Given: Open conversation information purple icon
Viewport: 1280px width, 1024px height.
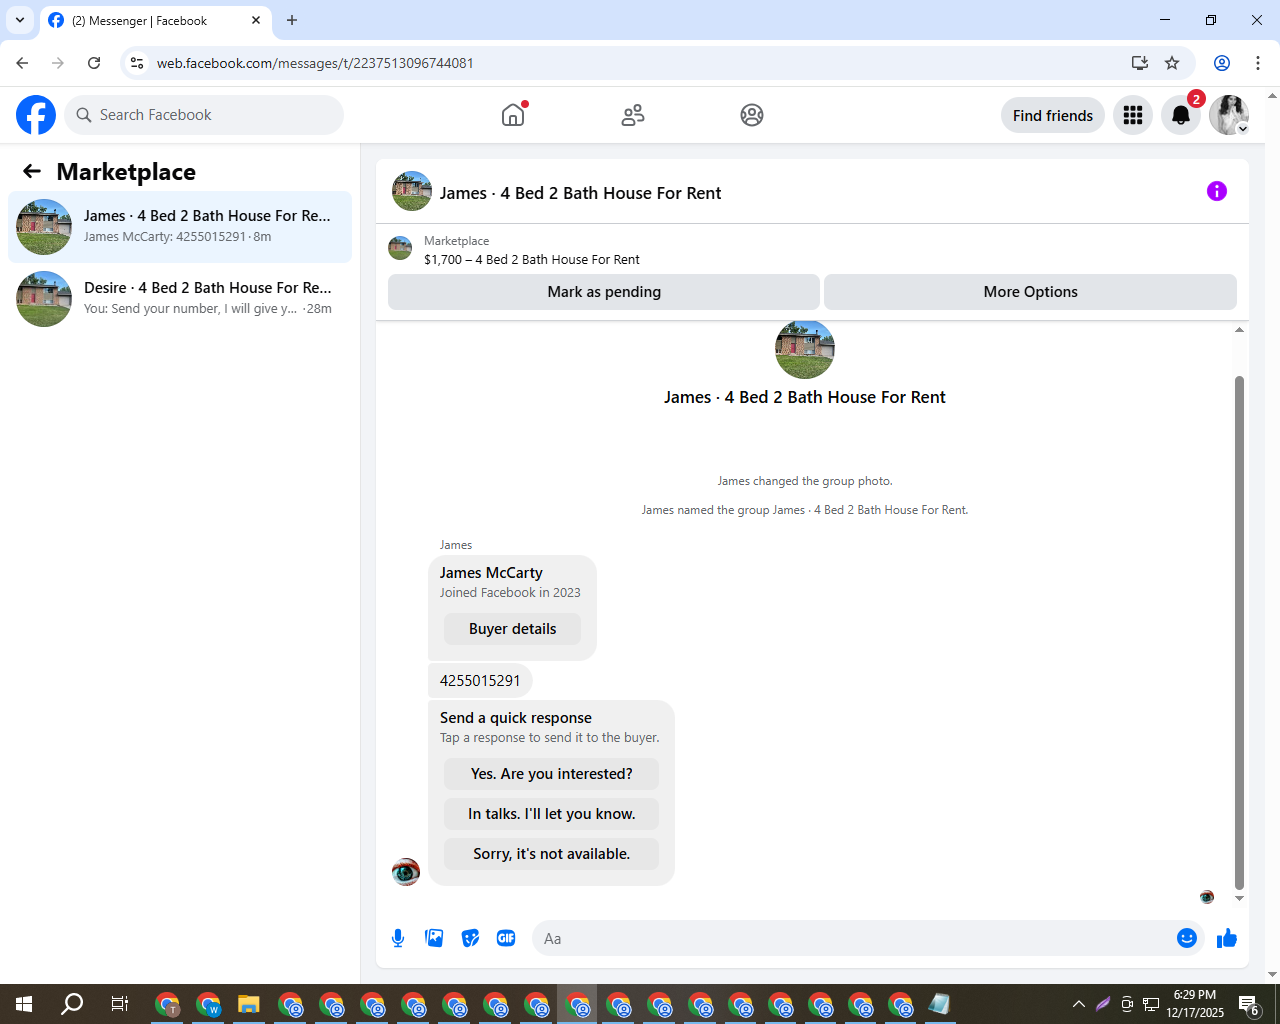Looking at the screenshot, I should 1217,191.
